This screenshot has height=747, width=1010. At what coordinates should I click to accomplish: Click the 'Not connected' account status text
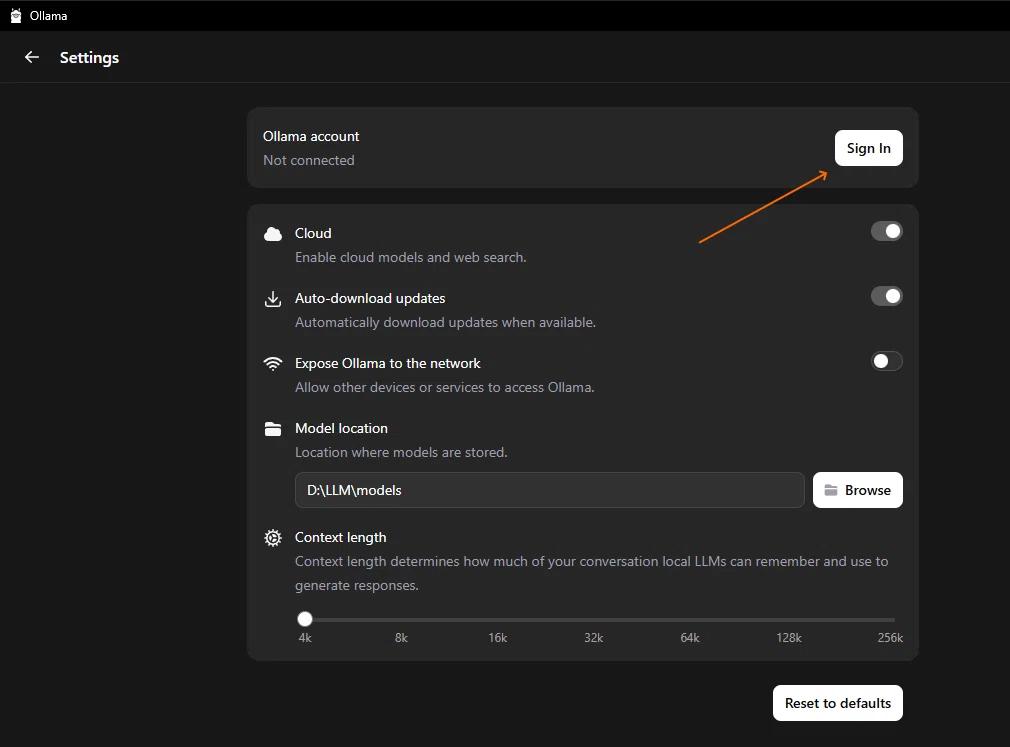pyautogui.click(x=309, y=160)
